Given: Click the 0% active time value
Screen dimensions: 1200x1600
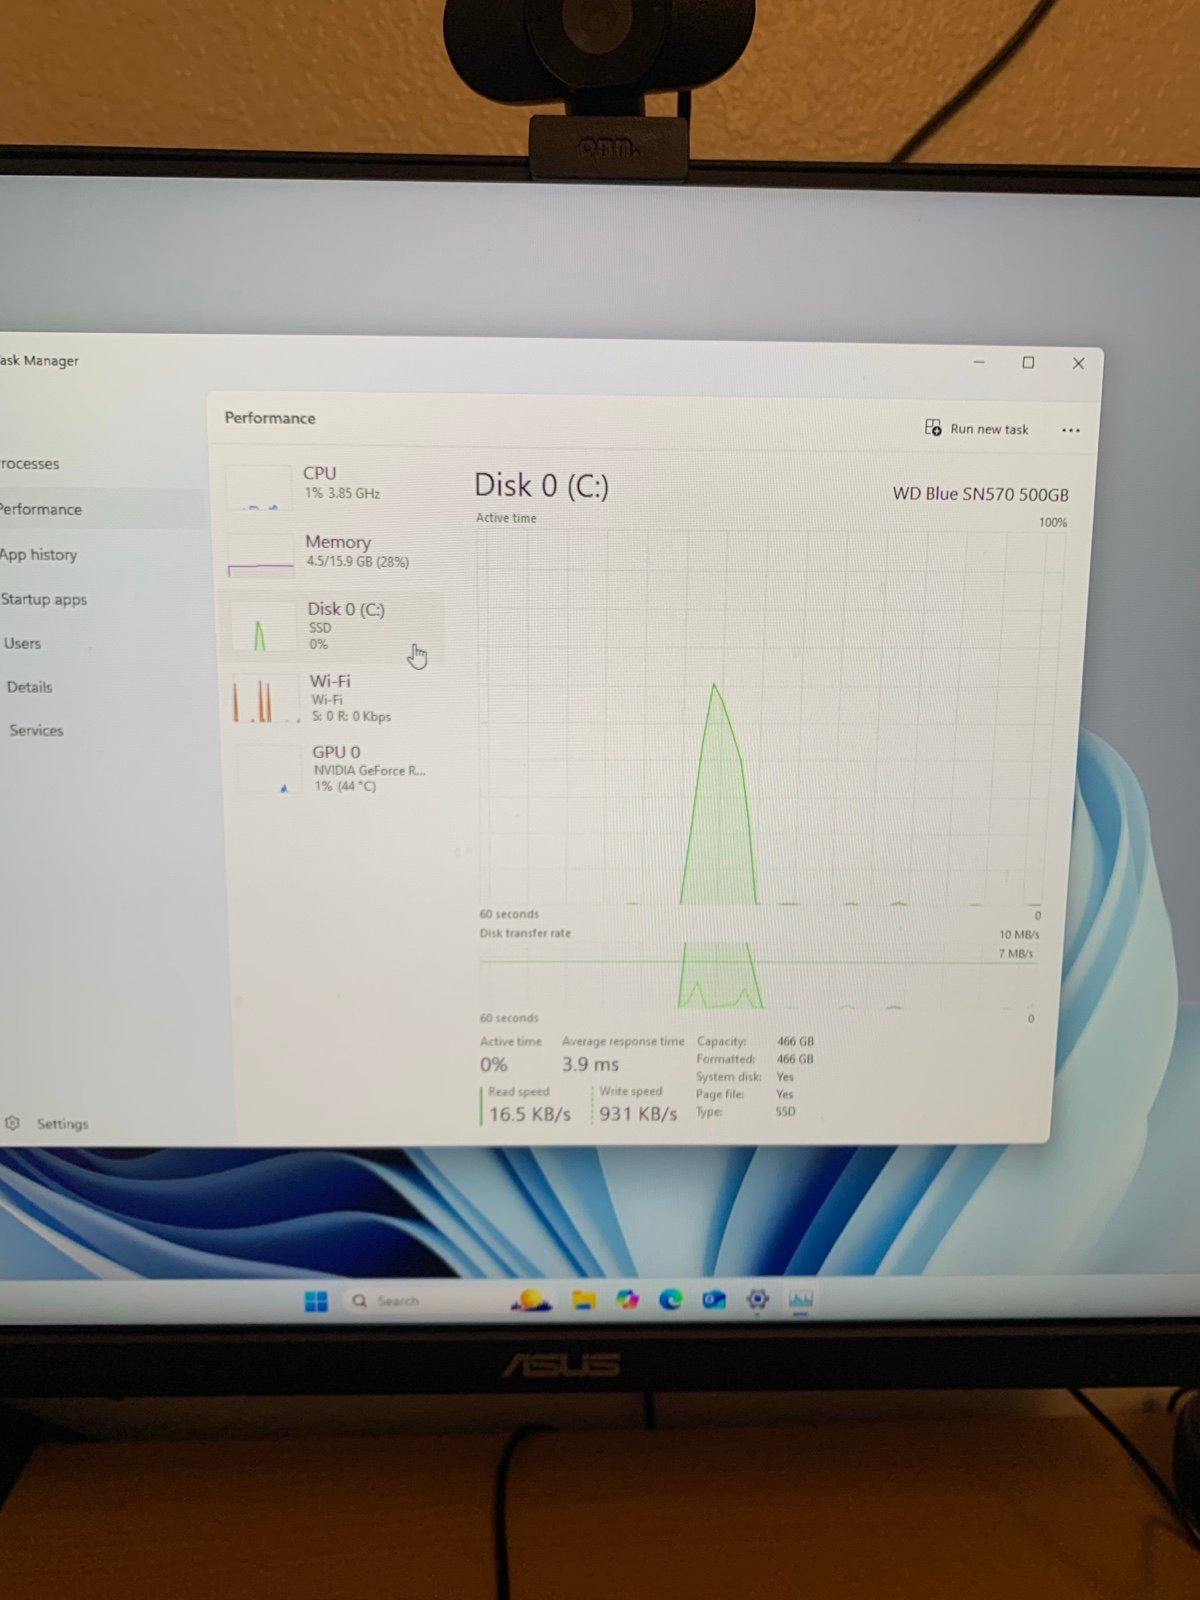Looking at the screenshot, I should point(493,1065).
